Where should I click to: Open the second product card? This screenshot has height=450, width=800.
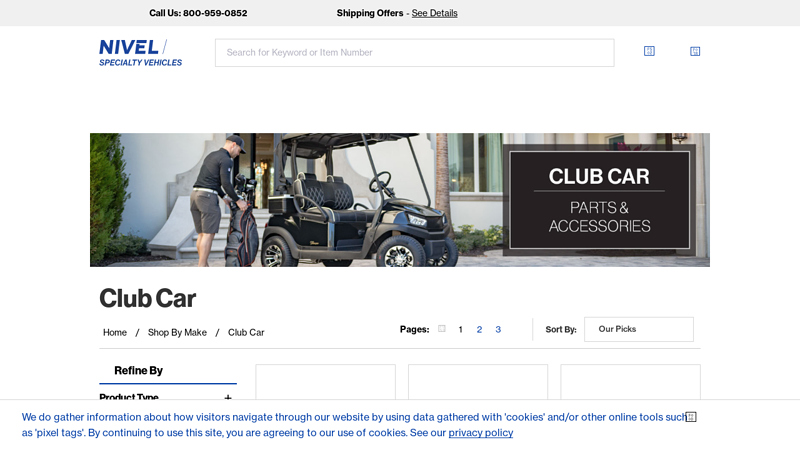(x=478, y=382)
